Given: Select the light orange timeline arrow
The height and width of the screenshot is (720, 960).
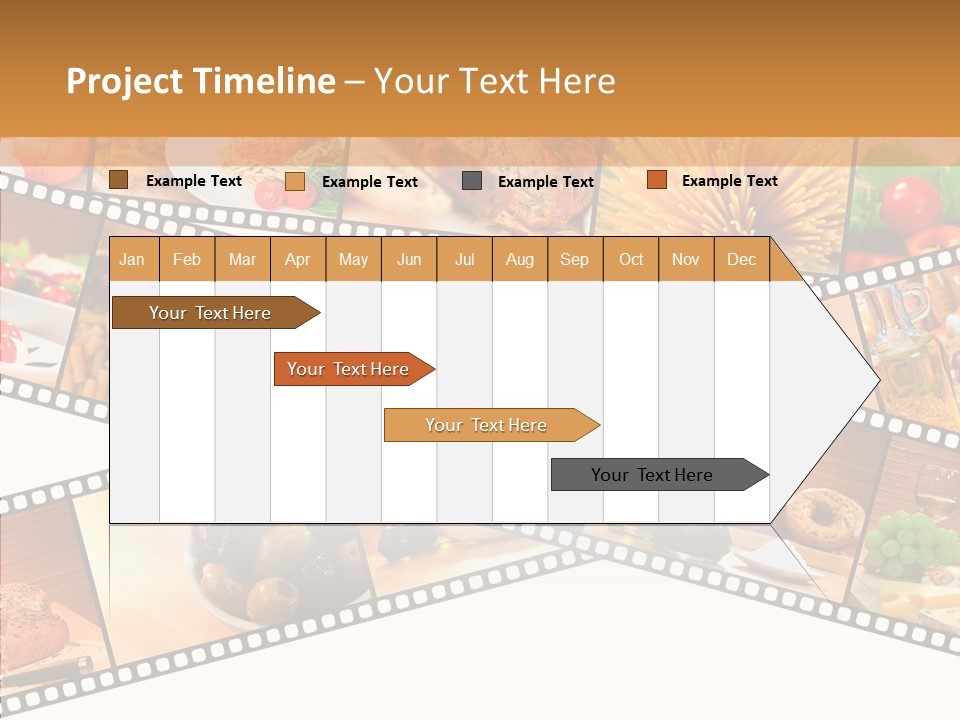Looking at the screenshot, I should 488,425.
